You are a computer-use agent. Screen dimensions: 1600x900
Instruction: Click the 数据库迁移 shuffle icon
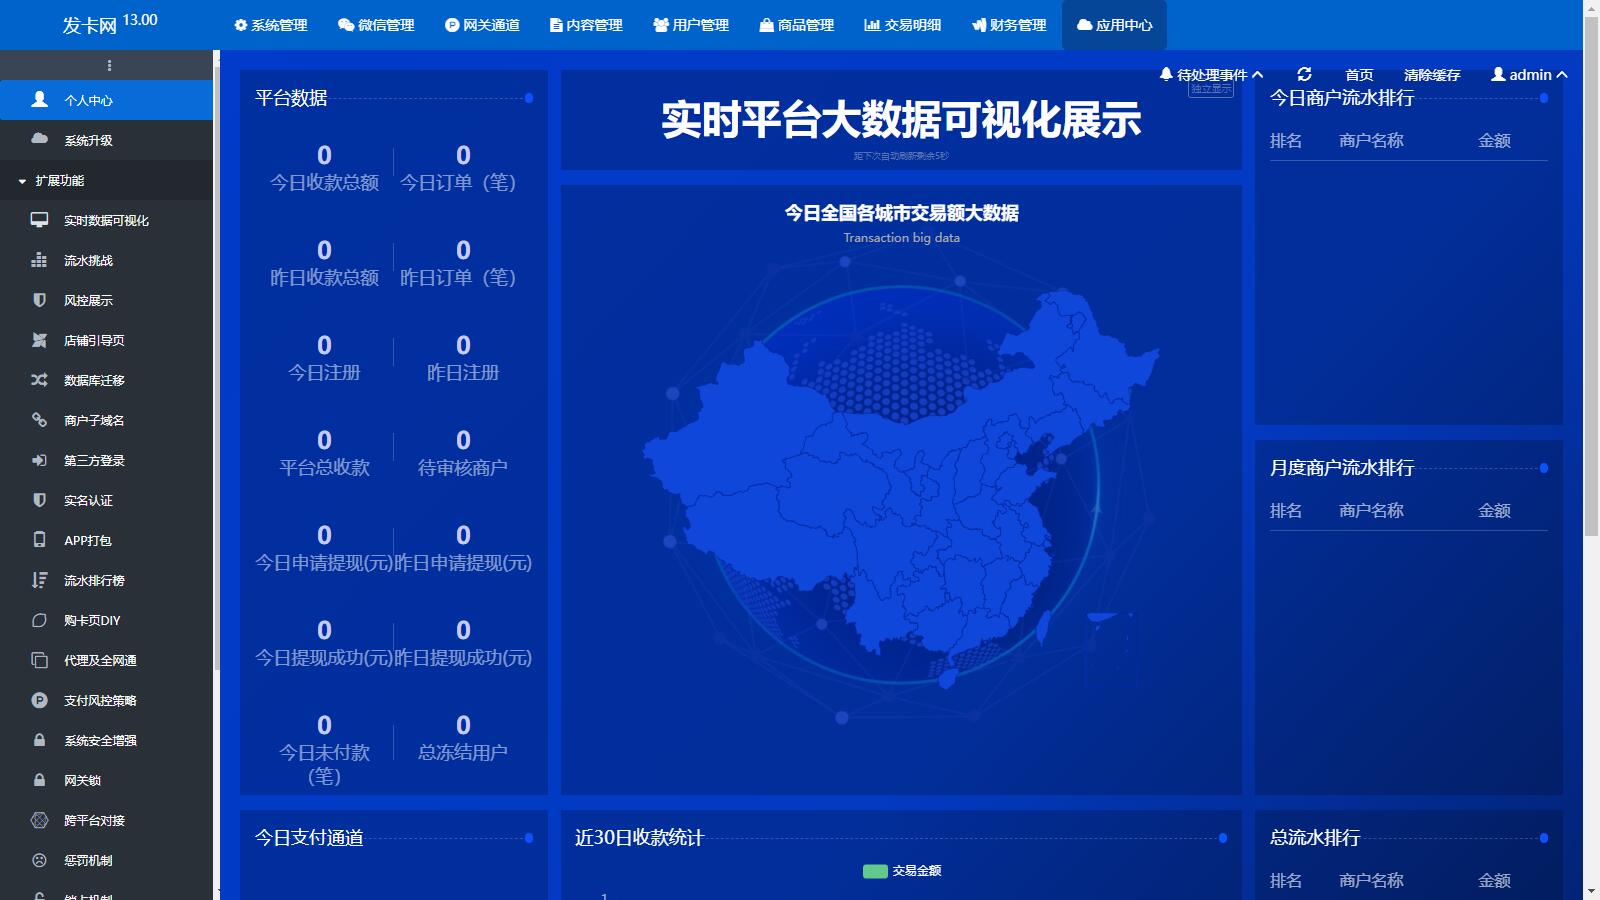tap(39, 380)
